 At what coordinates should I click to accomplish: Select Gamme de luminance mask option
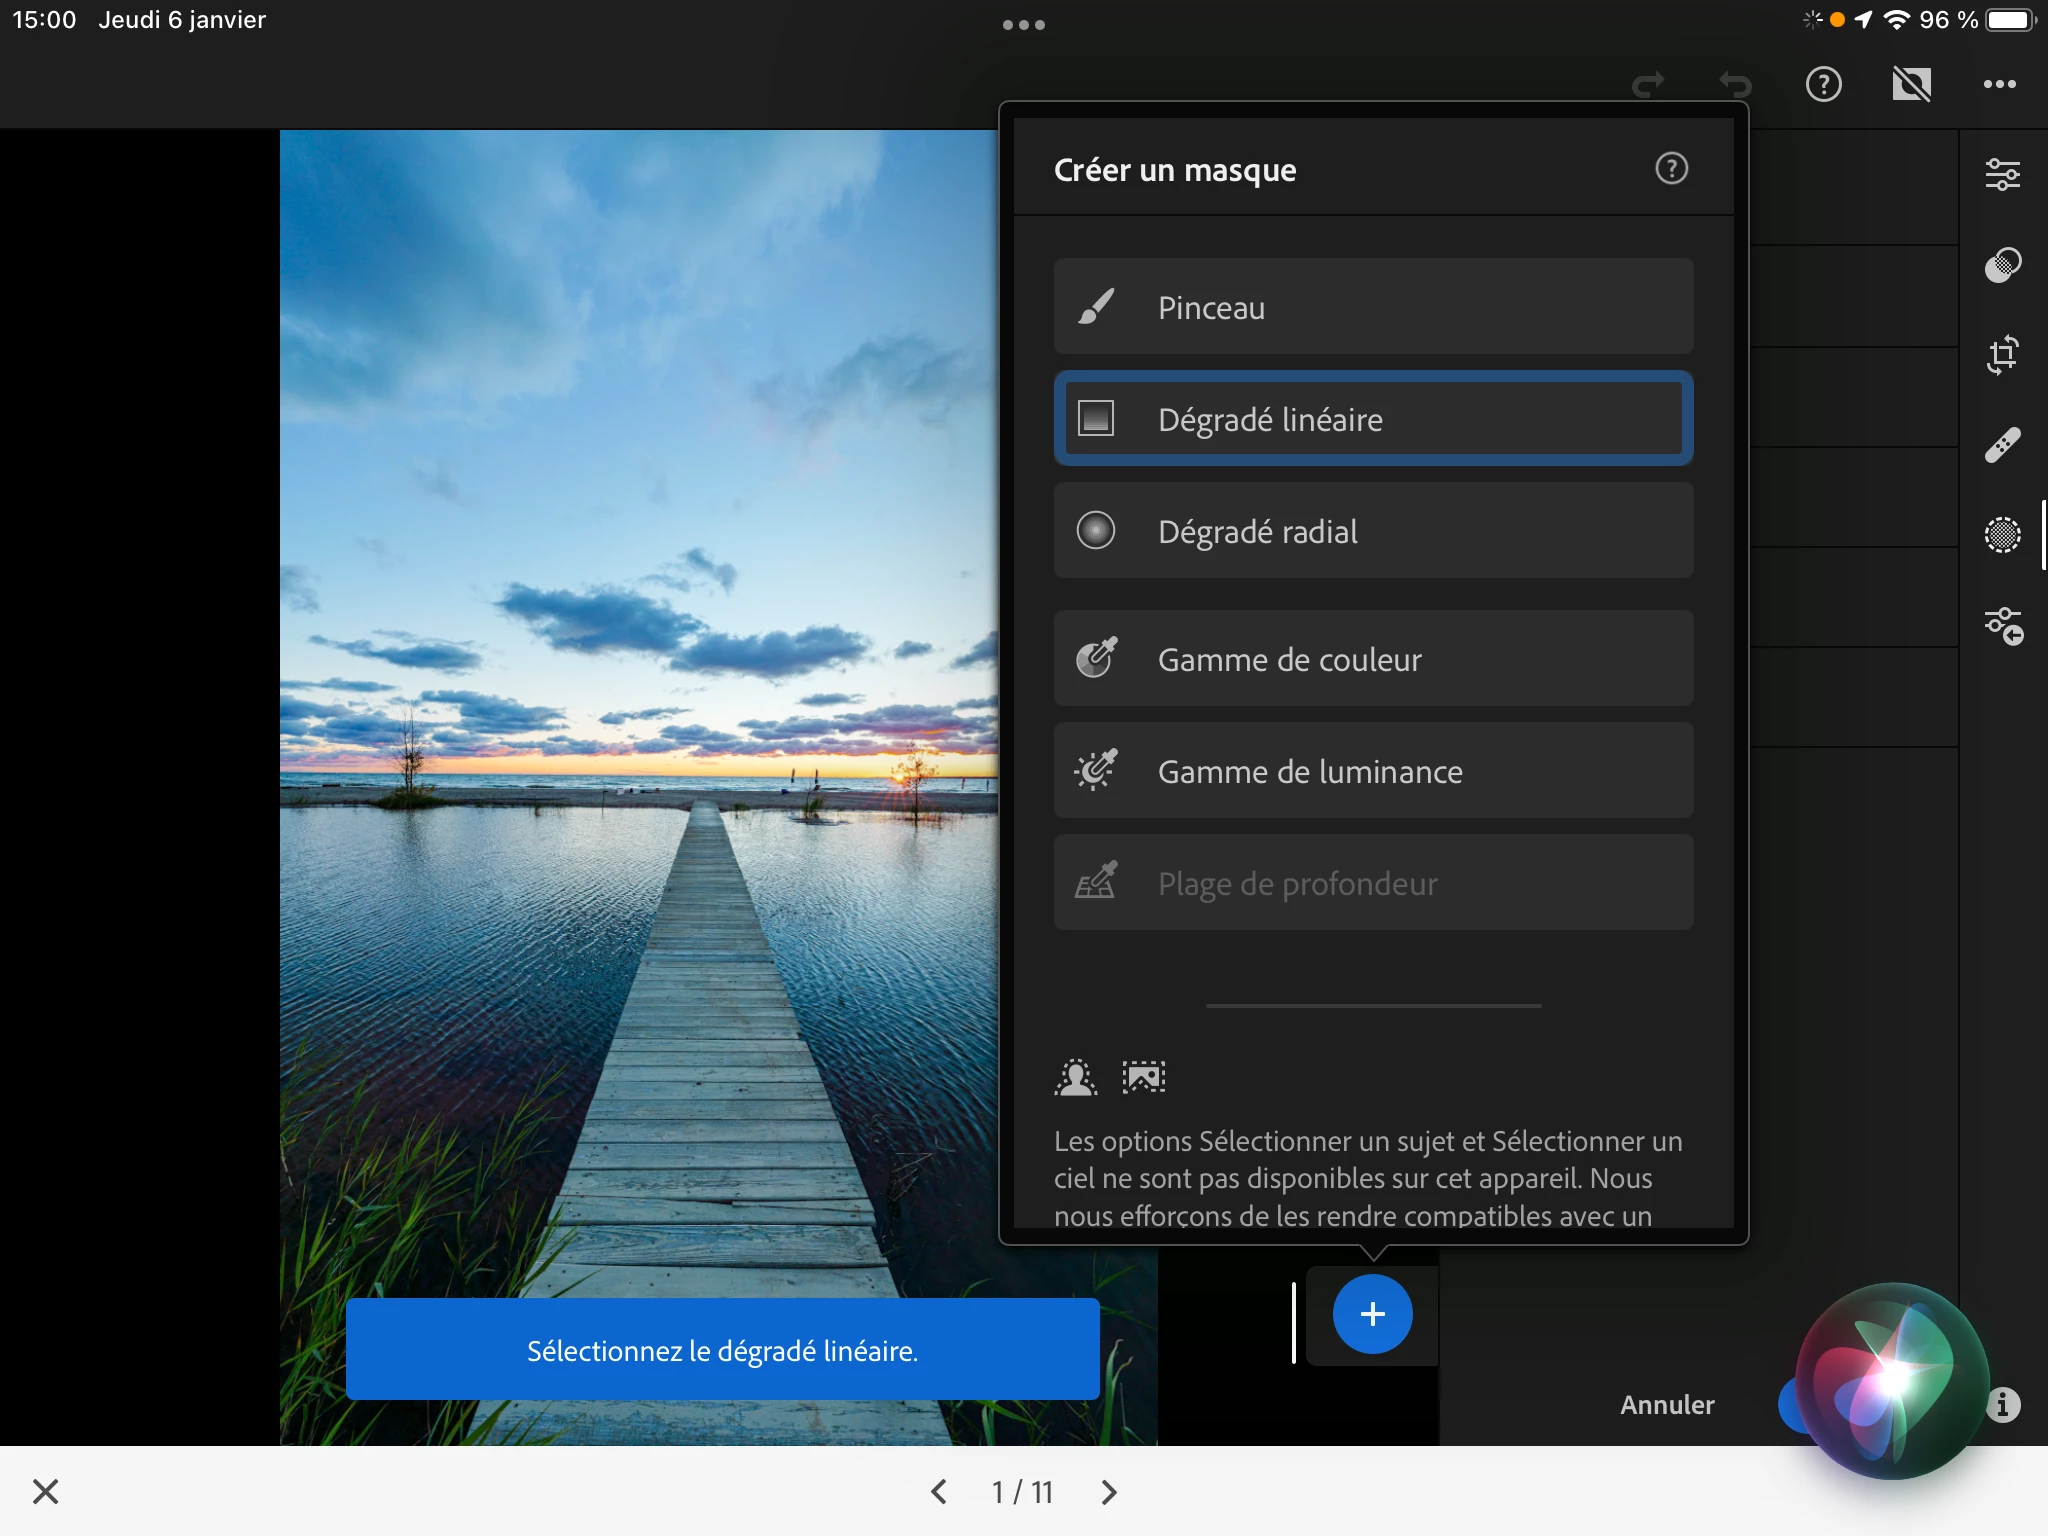pyautogui.click(x=1373, y=771)
